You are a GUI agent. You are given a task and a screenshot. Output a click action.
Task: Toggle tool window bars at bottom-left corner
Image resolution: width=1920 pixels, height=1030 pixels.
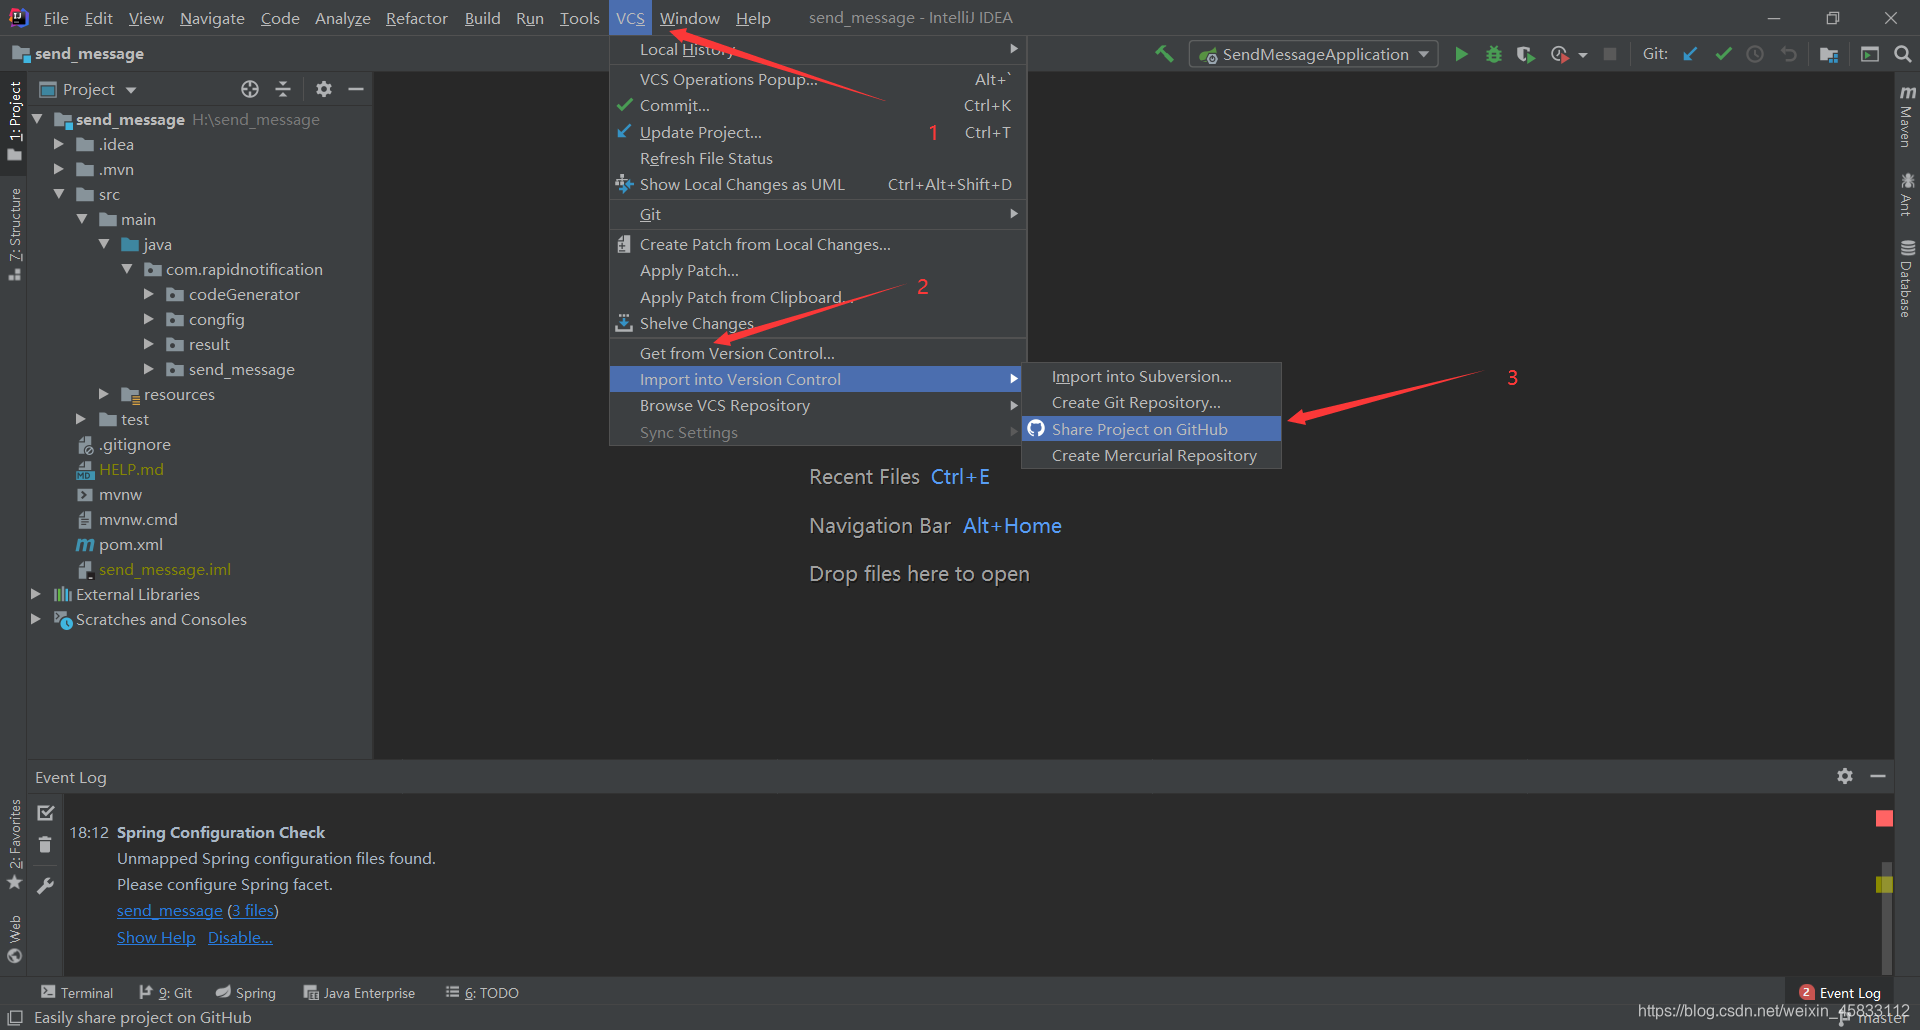[14, 1017]
